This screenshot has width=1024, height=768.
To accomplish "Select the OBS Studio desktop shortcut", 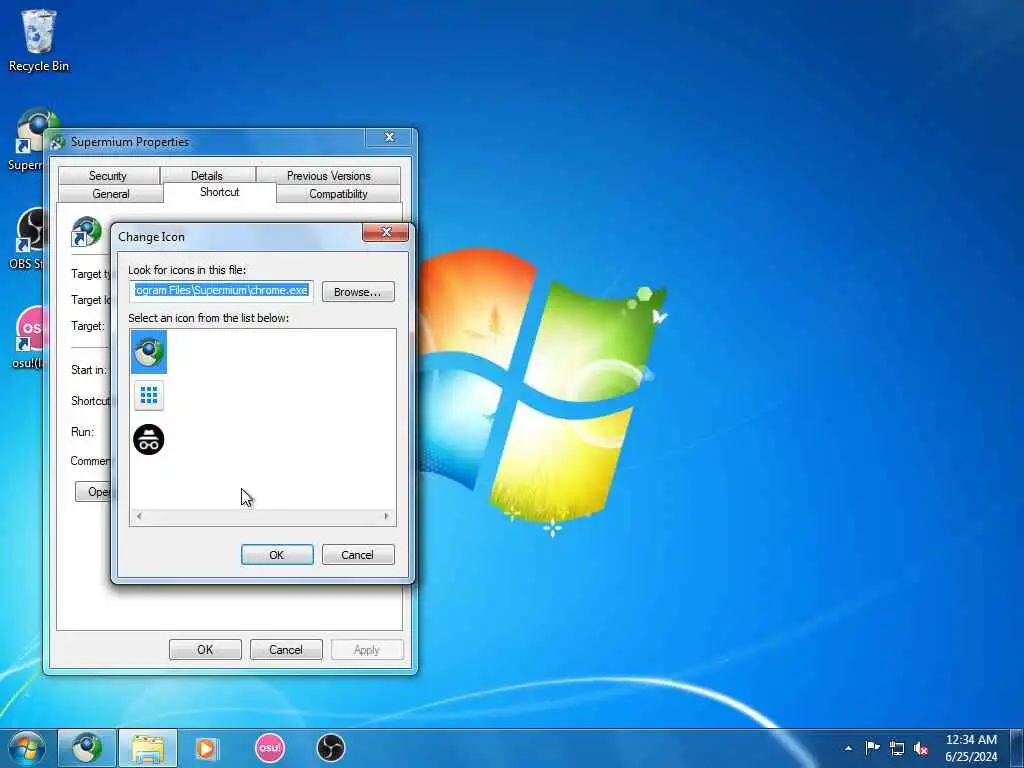I will (x=26, y=239).
